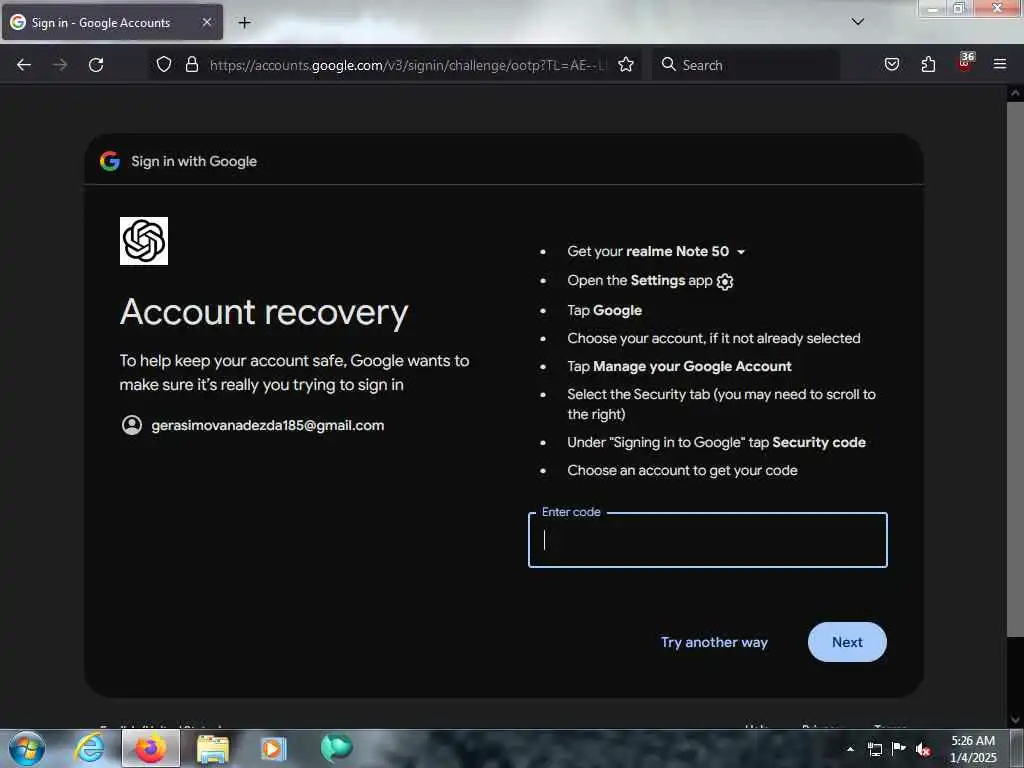Open the Extensions puzzle icon

click(x=928, y=65)
